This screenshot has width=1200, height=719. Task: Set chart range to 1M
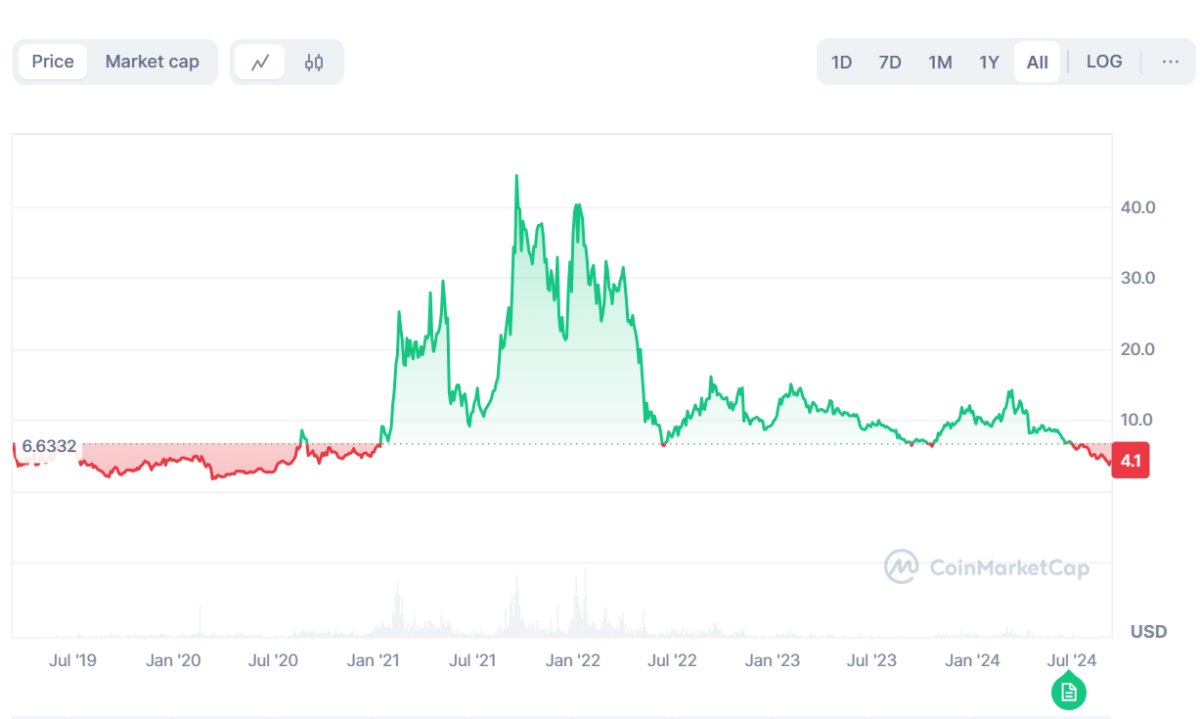click(940, 62)
